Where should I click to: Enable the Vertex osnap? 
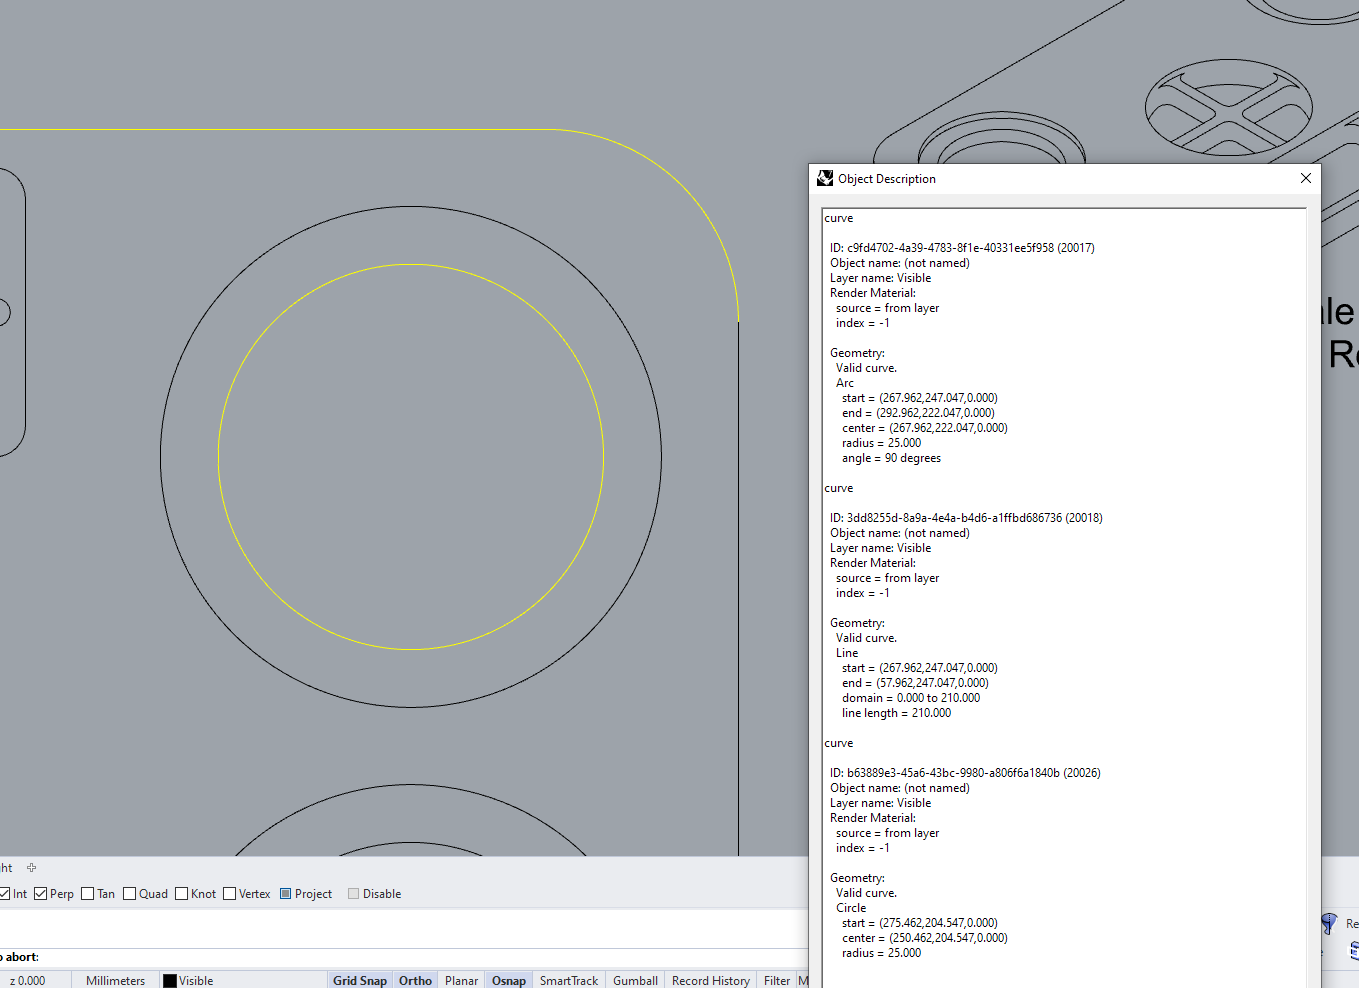(x=230, y=893)
